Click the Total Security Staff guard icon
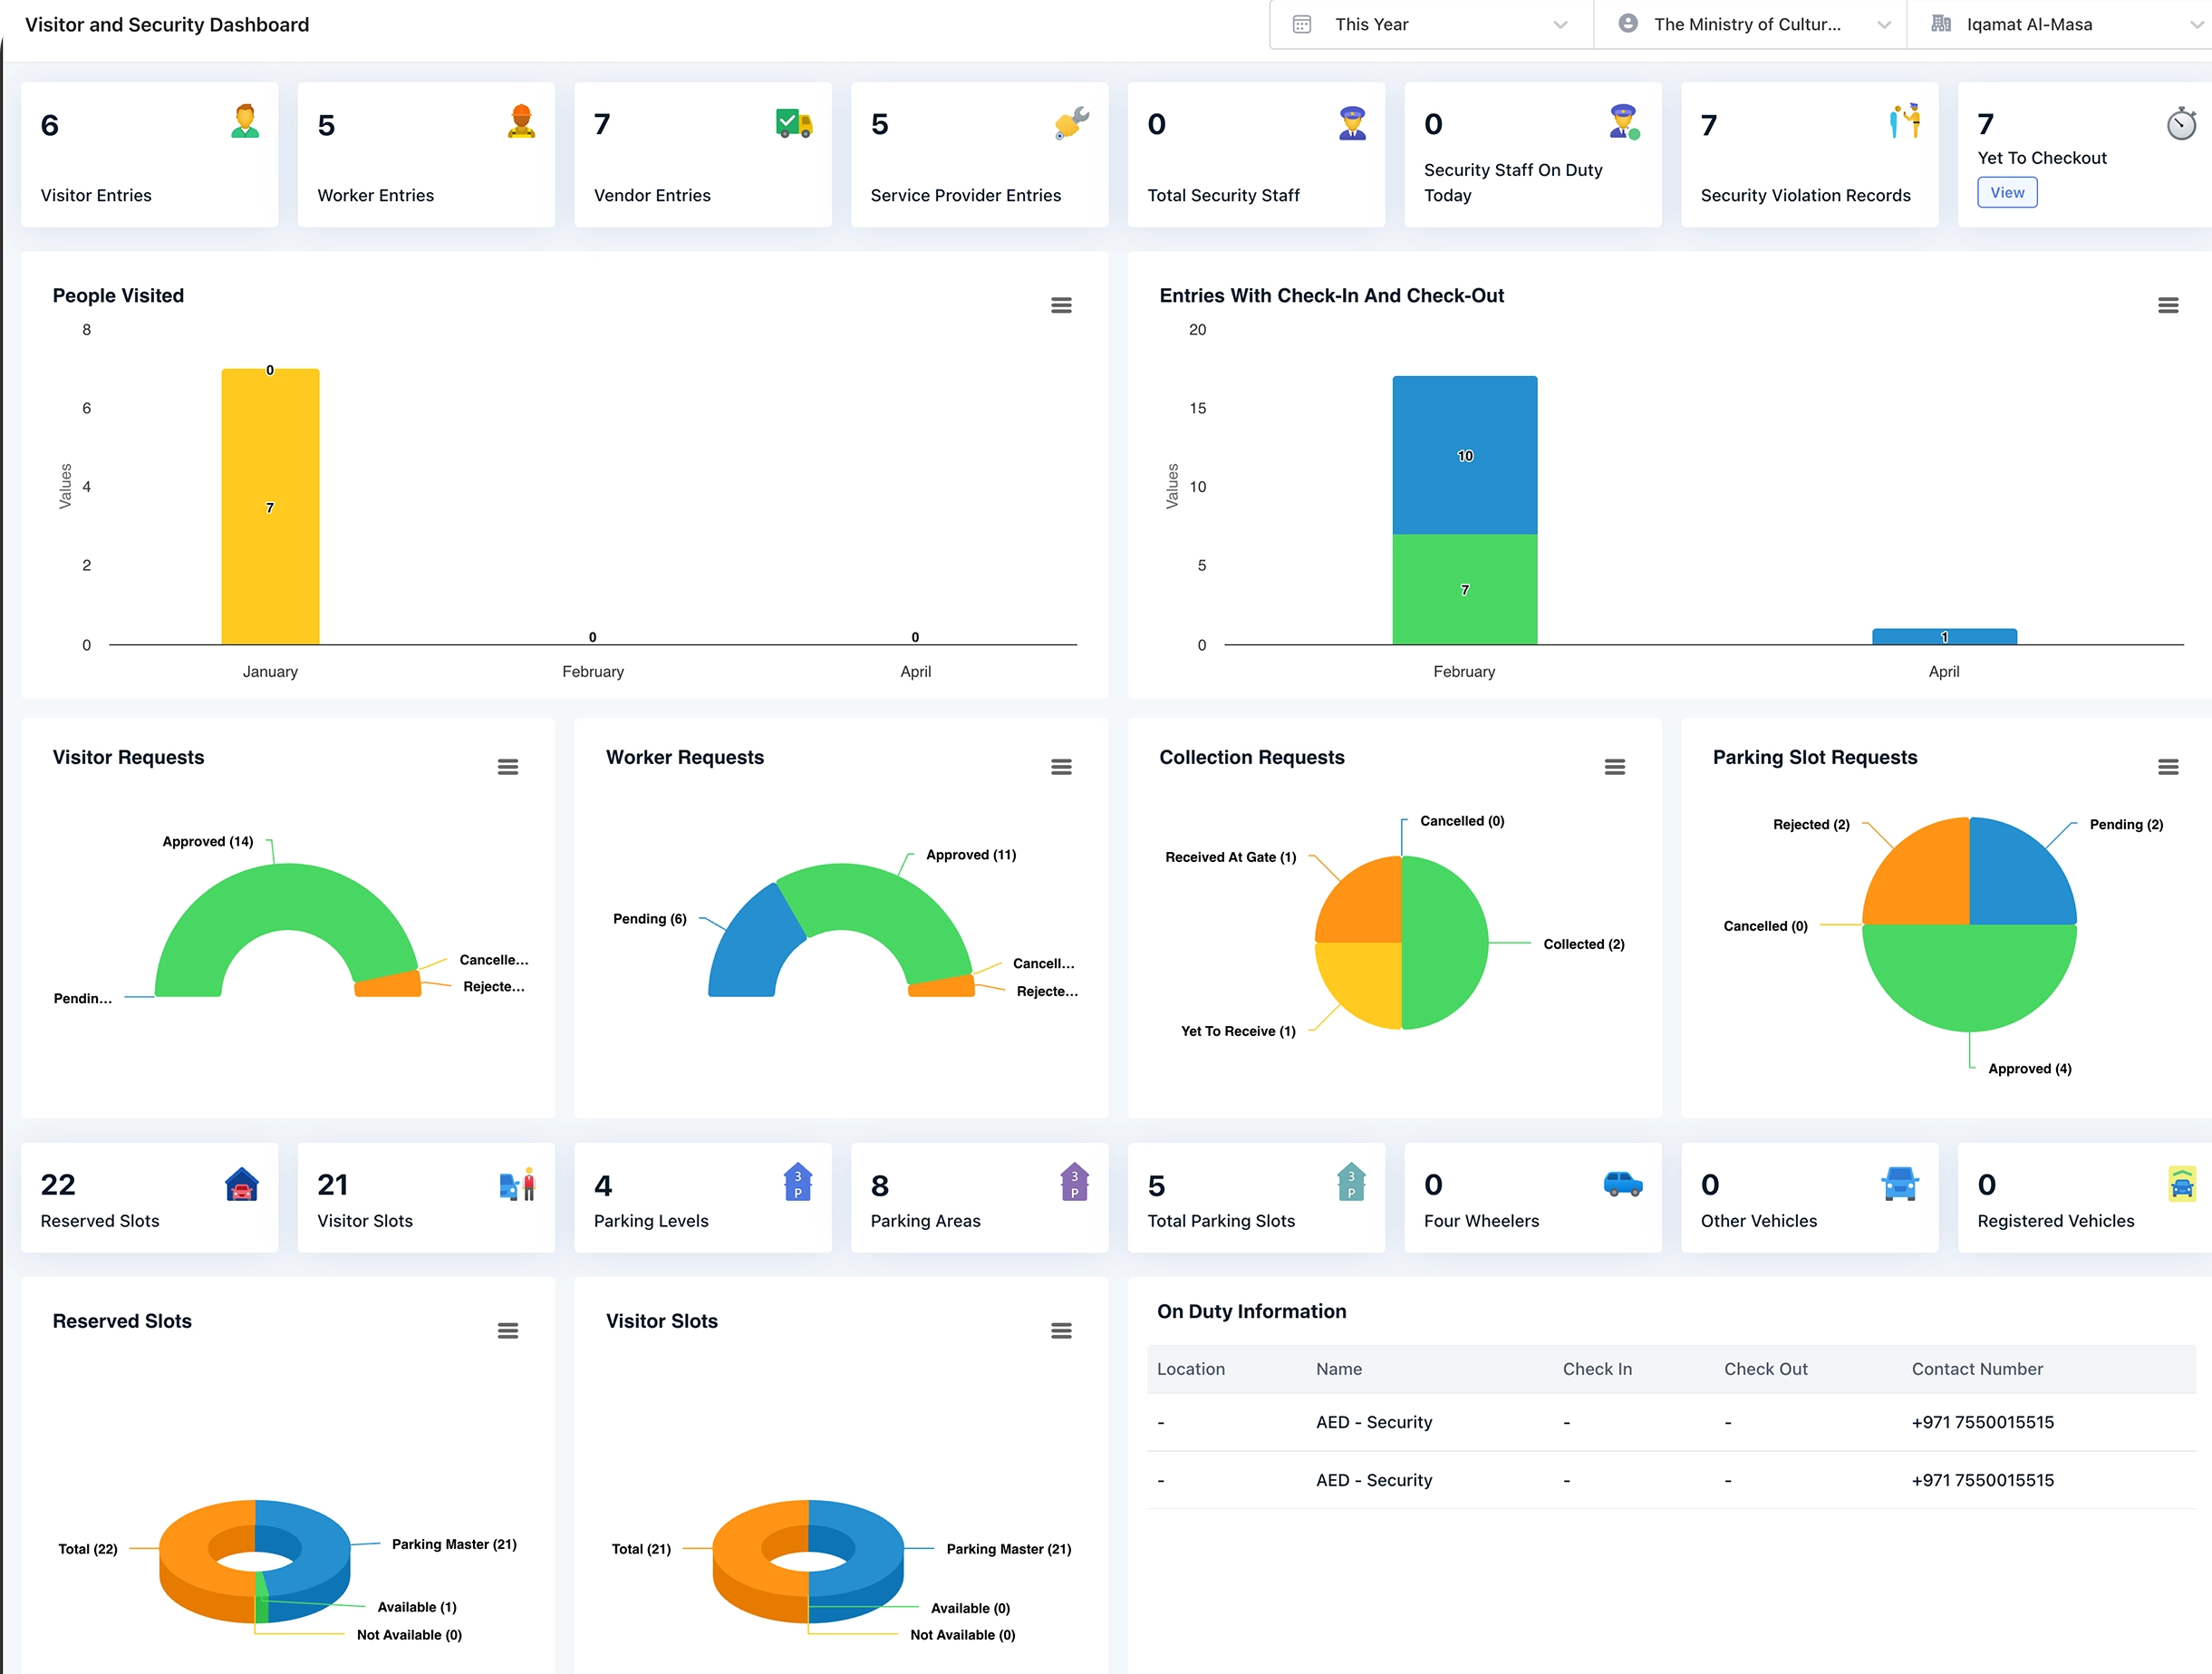 click(x=1352, y=122)
